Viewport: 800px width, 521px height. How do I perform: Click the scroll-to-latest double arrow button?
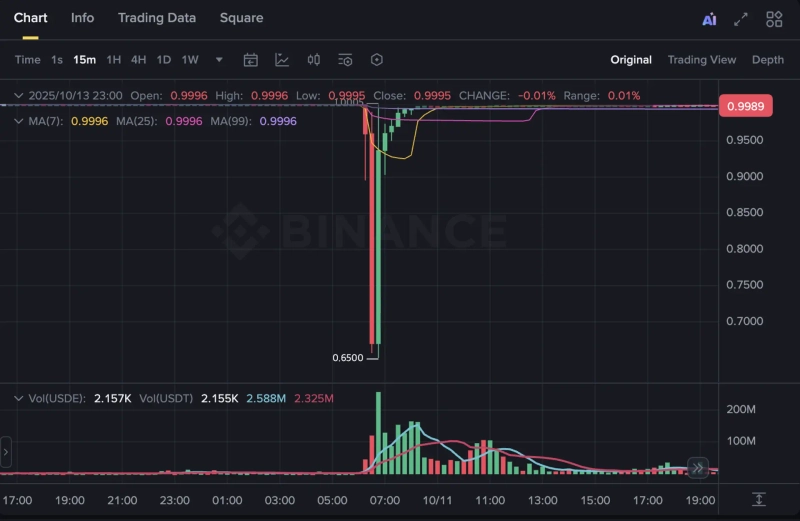click(698, 467)
